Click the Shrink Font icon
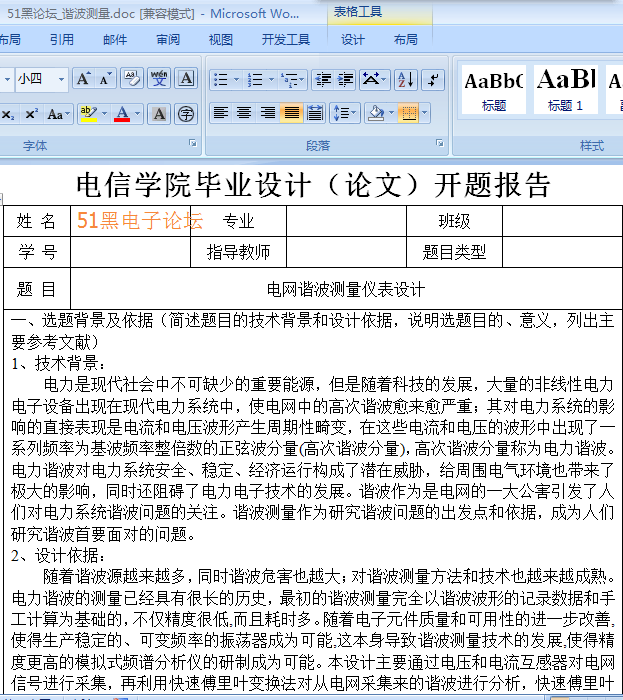Image resolution: width=623 pixels, height=700 pixels. [105, 79]
